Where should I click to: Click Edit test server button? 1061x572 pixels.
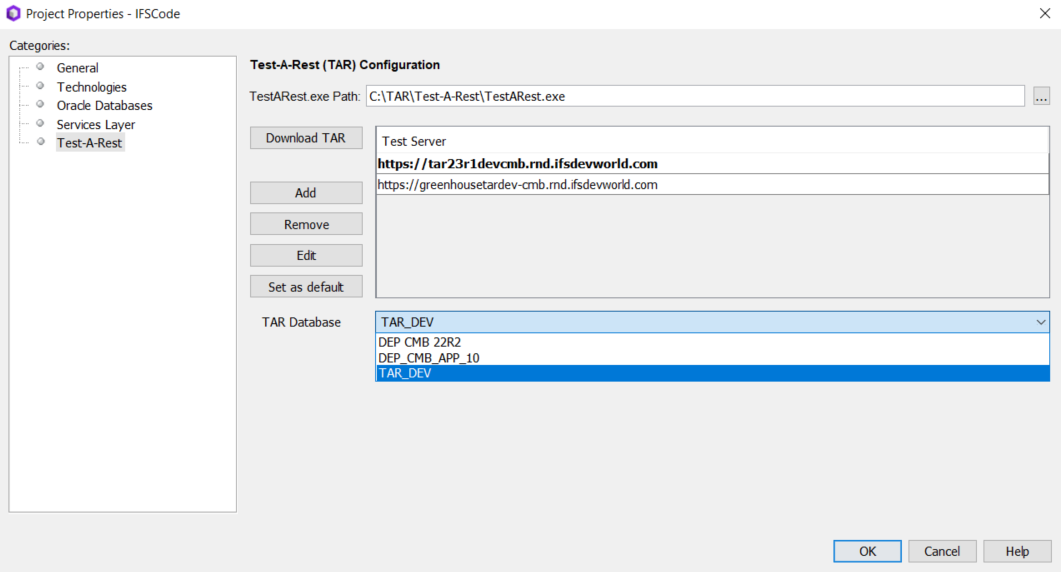(x=305, y=255)
